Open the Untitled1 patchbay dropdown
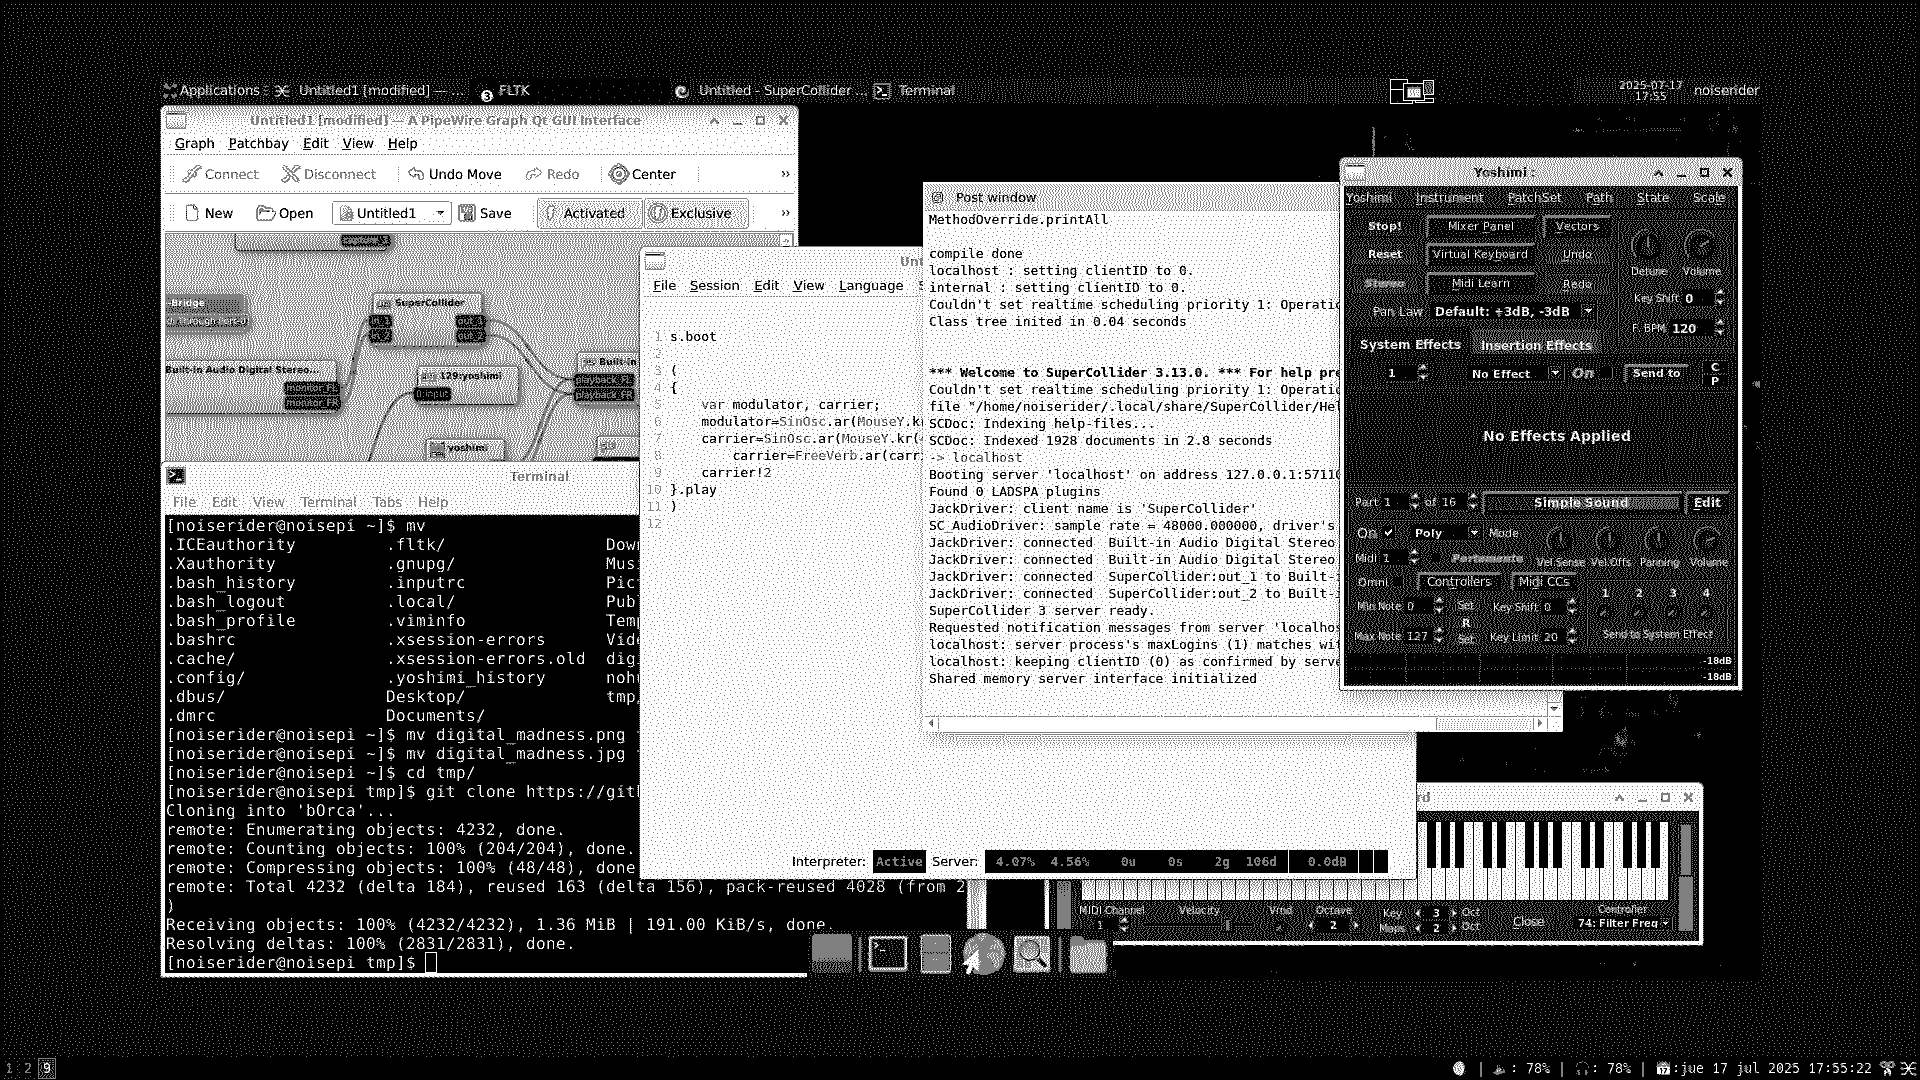The width and height of the screenshot is (1920, 1080). pos(392,213)
